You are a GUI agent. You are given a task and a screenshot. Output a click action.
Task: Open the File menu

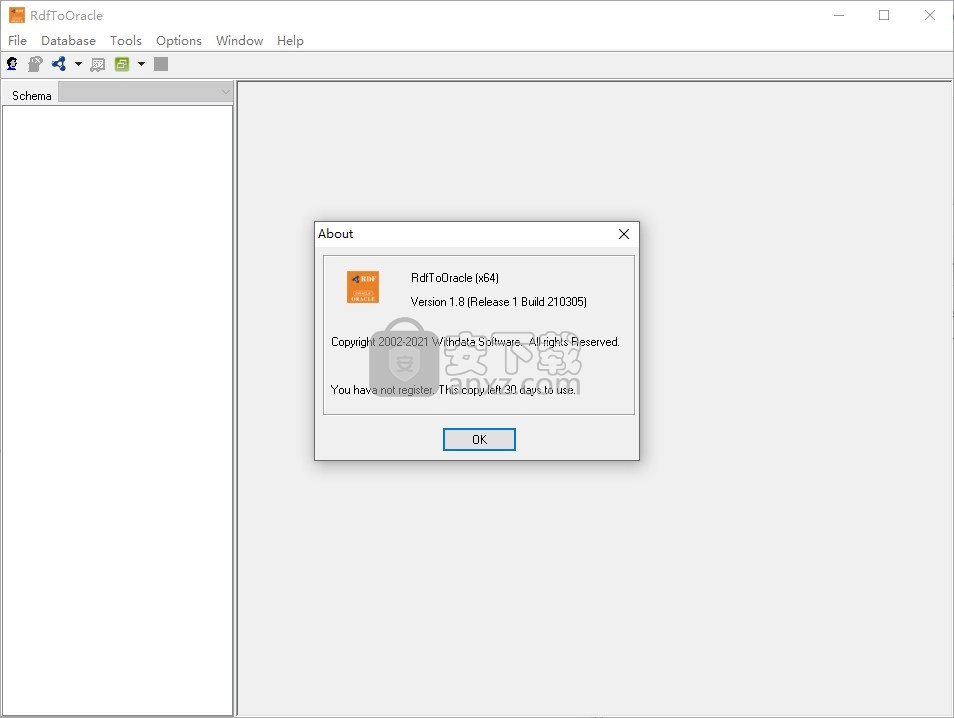[x=17, y=40]
